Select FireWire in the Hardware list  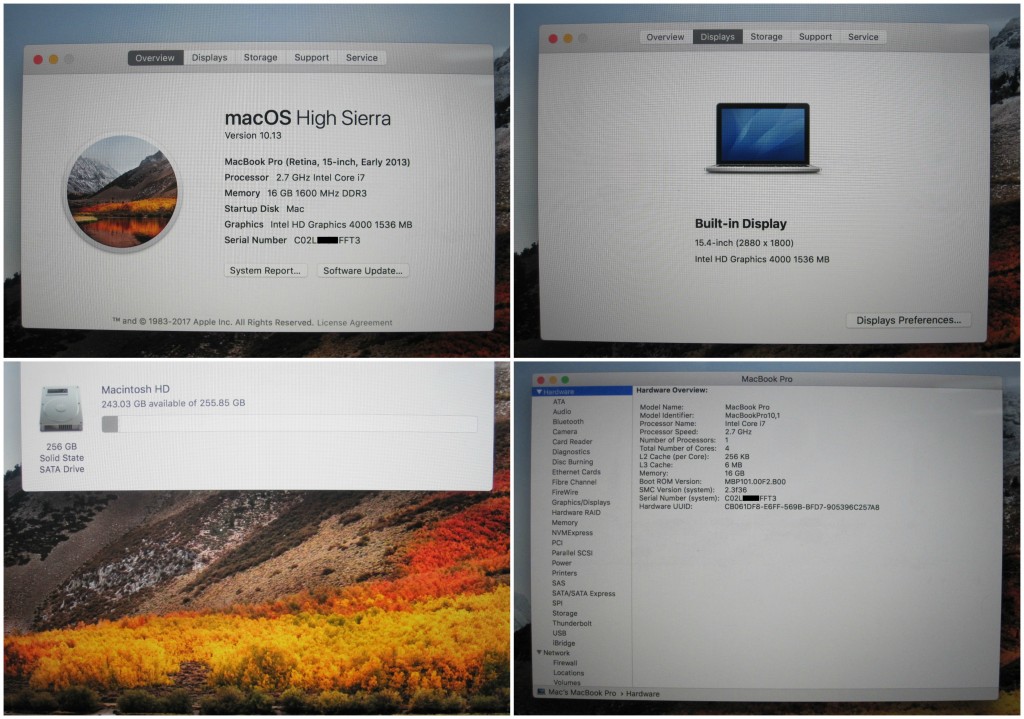tap(565, 492)
